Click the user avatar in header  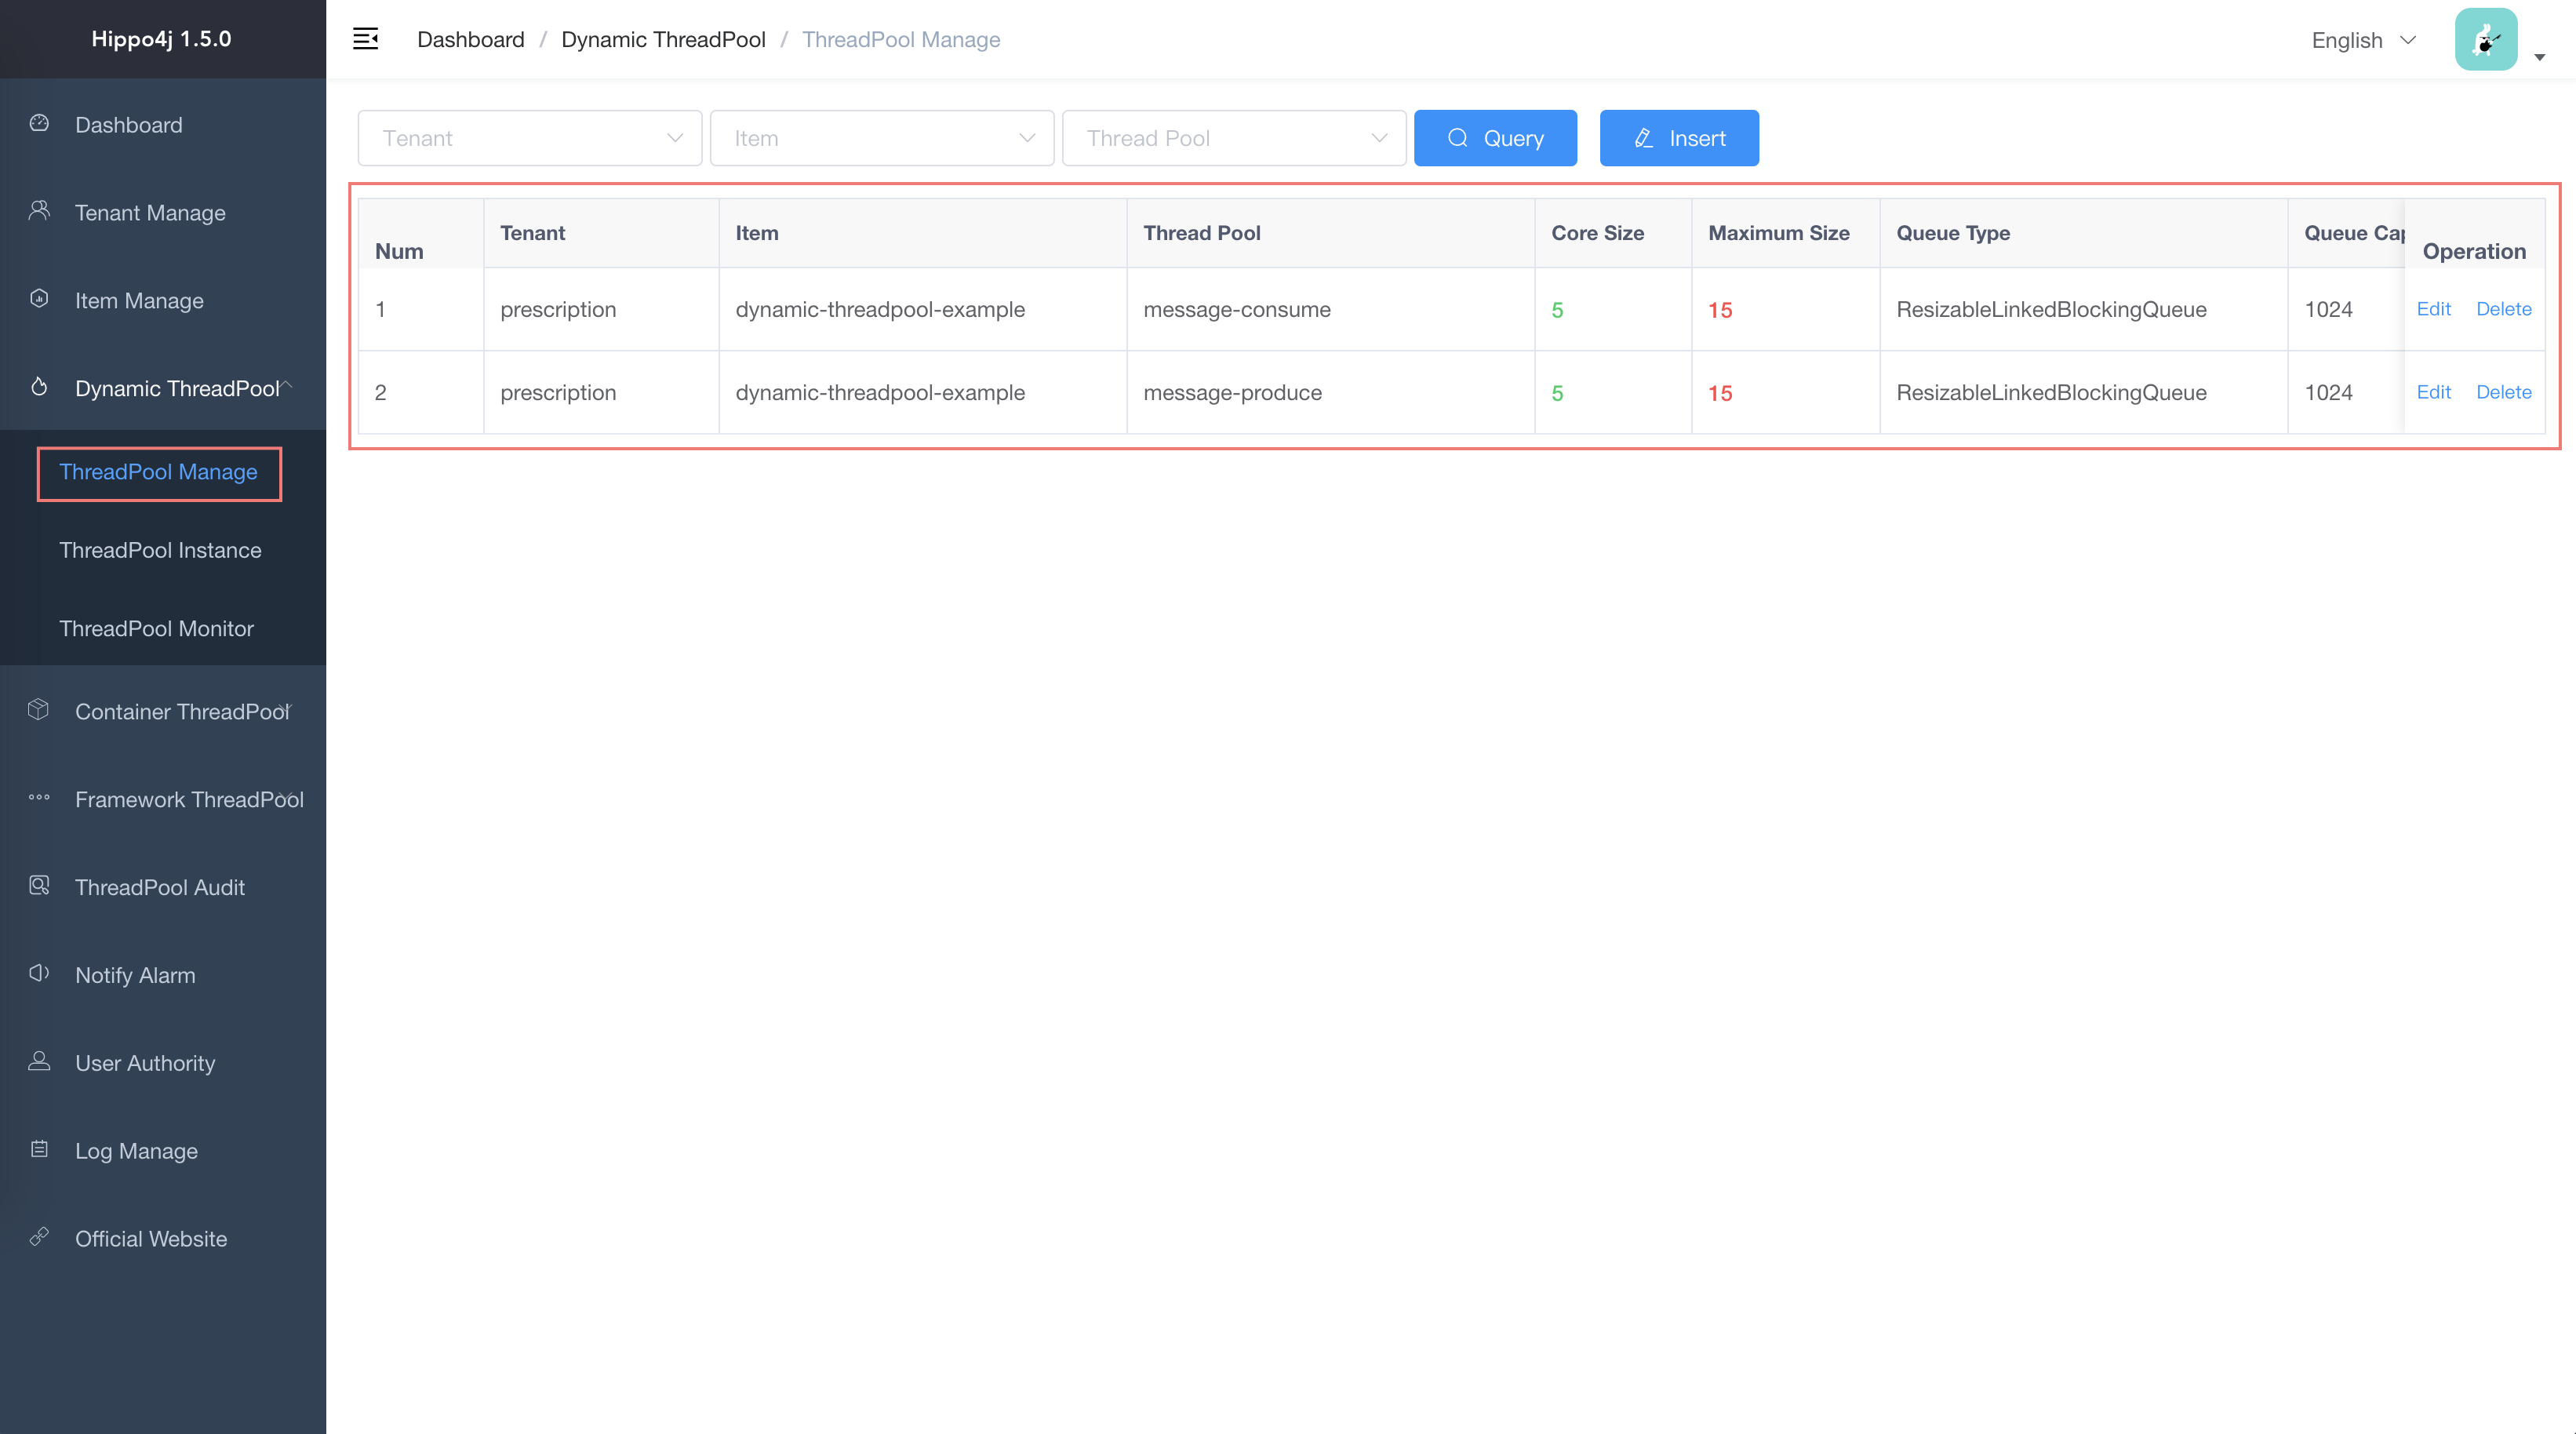[x=2485, y=40]
